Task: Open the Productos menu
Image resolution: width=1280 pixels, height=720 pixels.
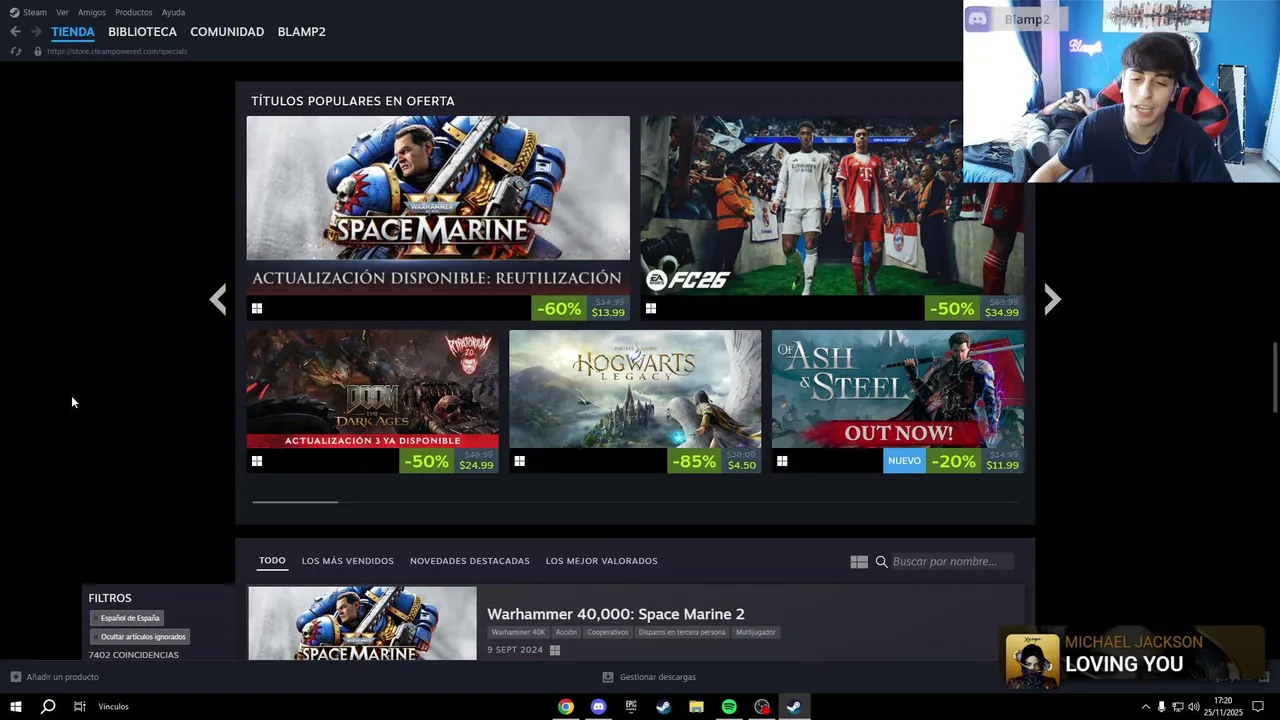Action: (134, 12)
